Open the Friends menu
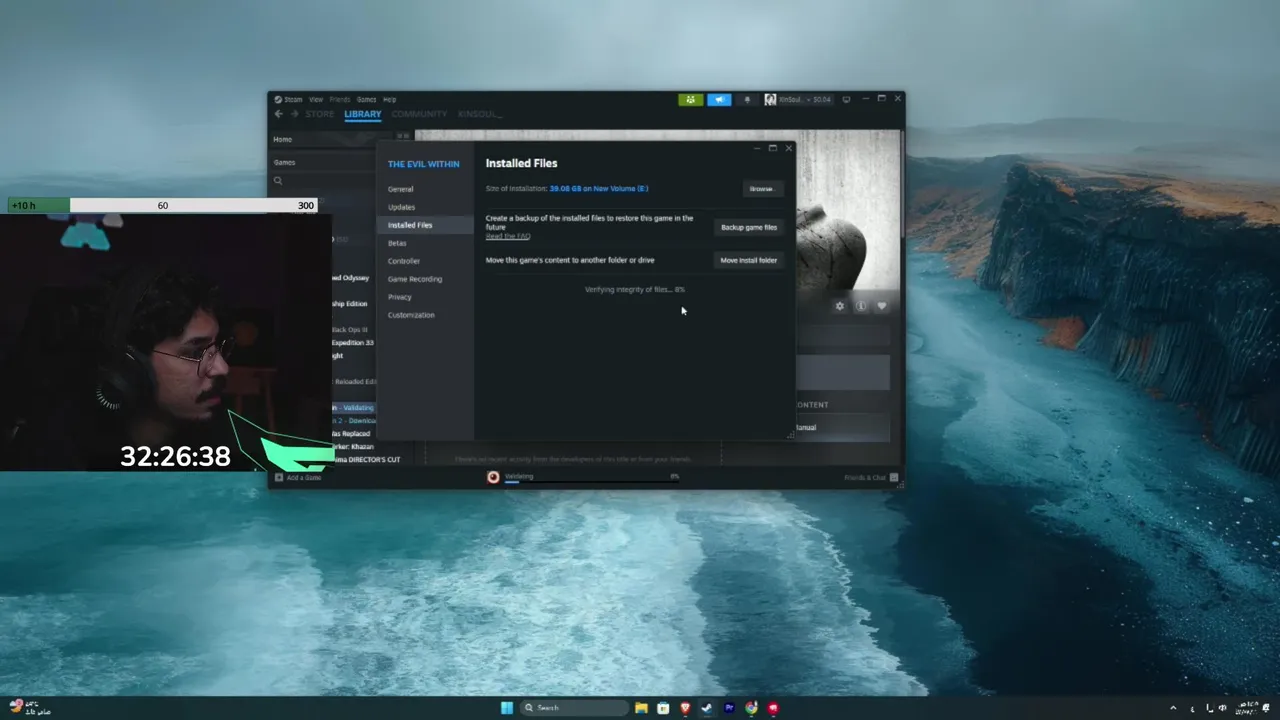The height and width of the screenshot is (720, 1280). coord(340,99)
